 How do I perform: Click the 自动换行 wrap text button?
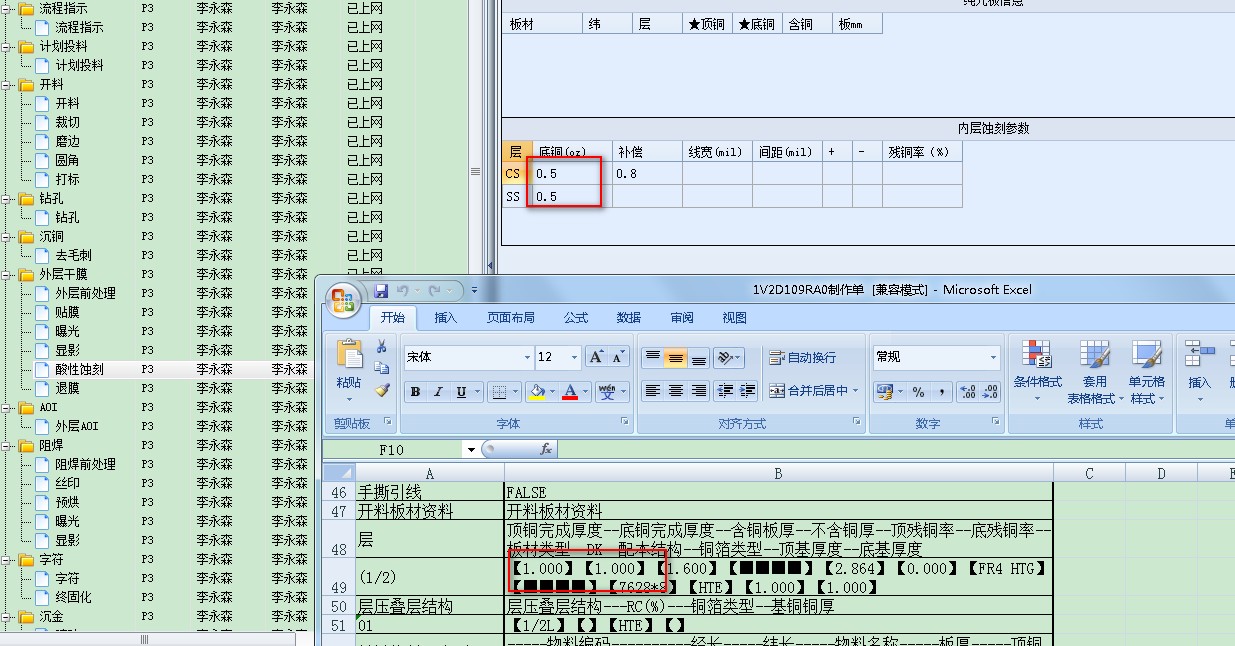pyautogui.click(x=803, y=357)
